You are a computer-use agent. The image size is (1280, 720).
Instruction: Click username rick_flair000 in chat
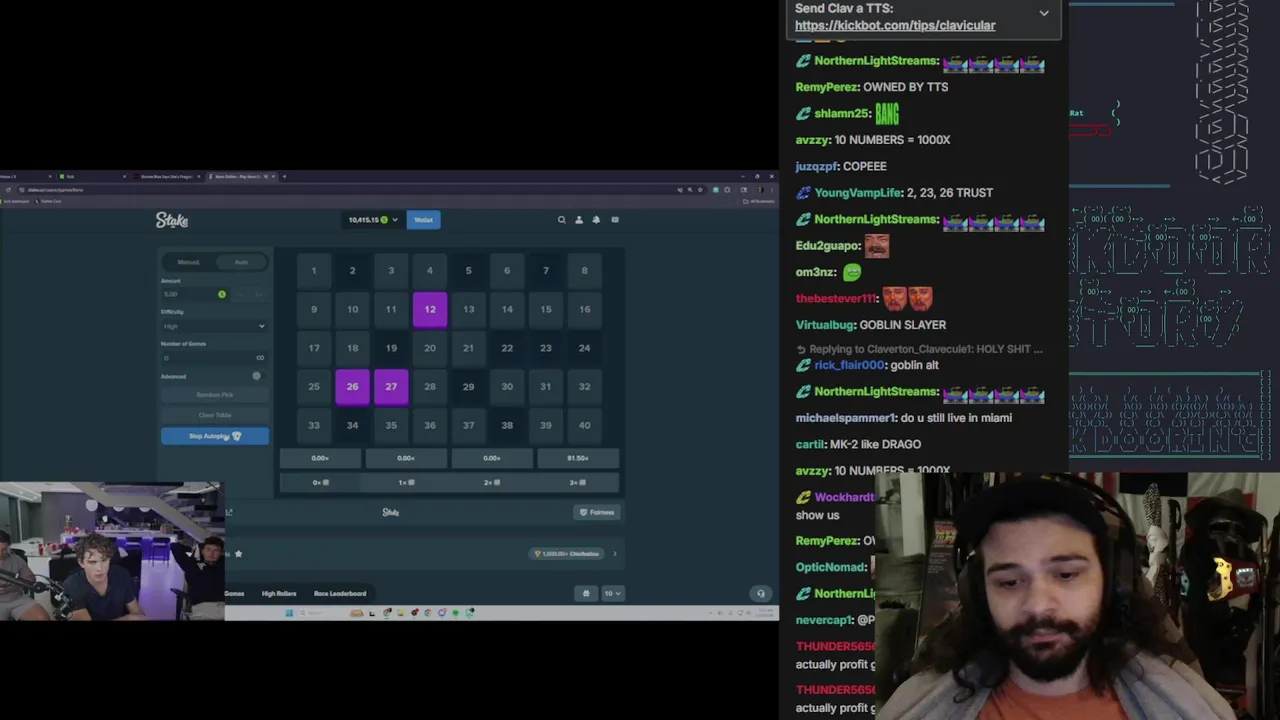[850, 366]
